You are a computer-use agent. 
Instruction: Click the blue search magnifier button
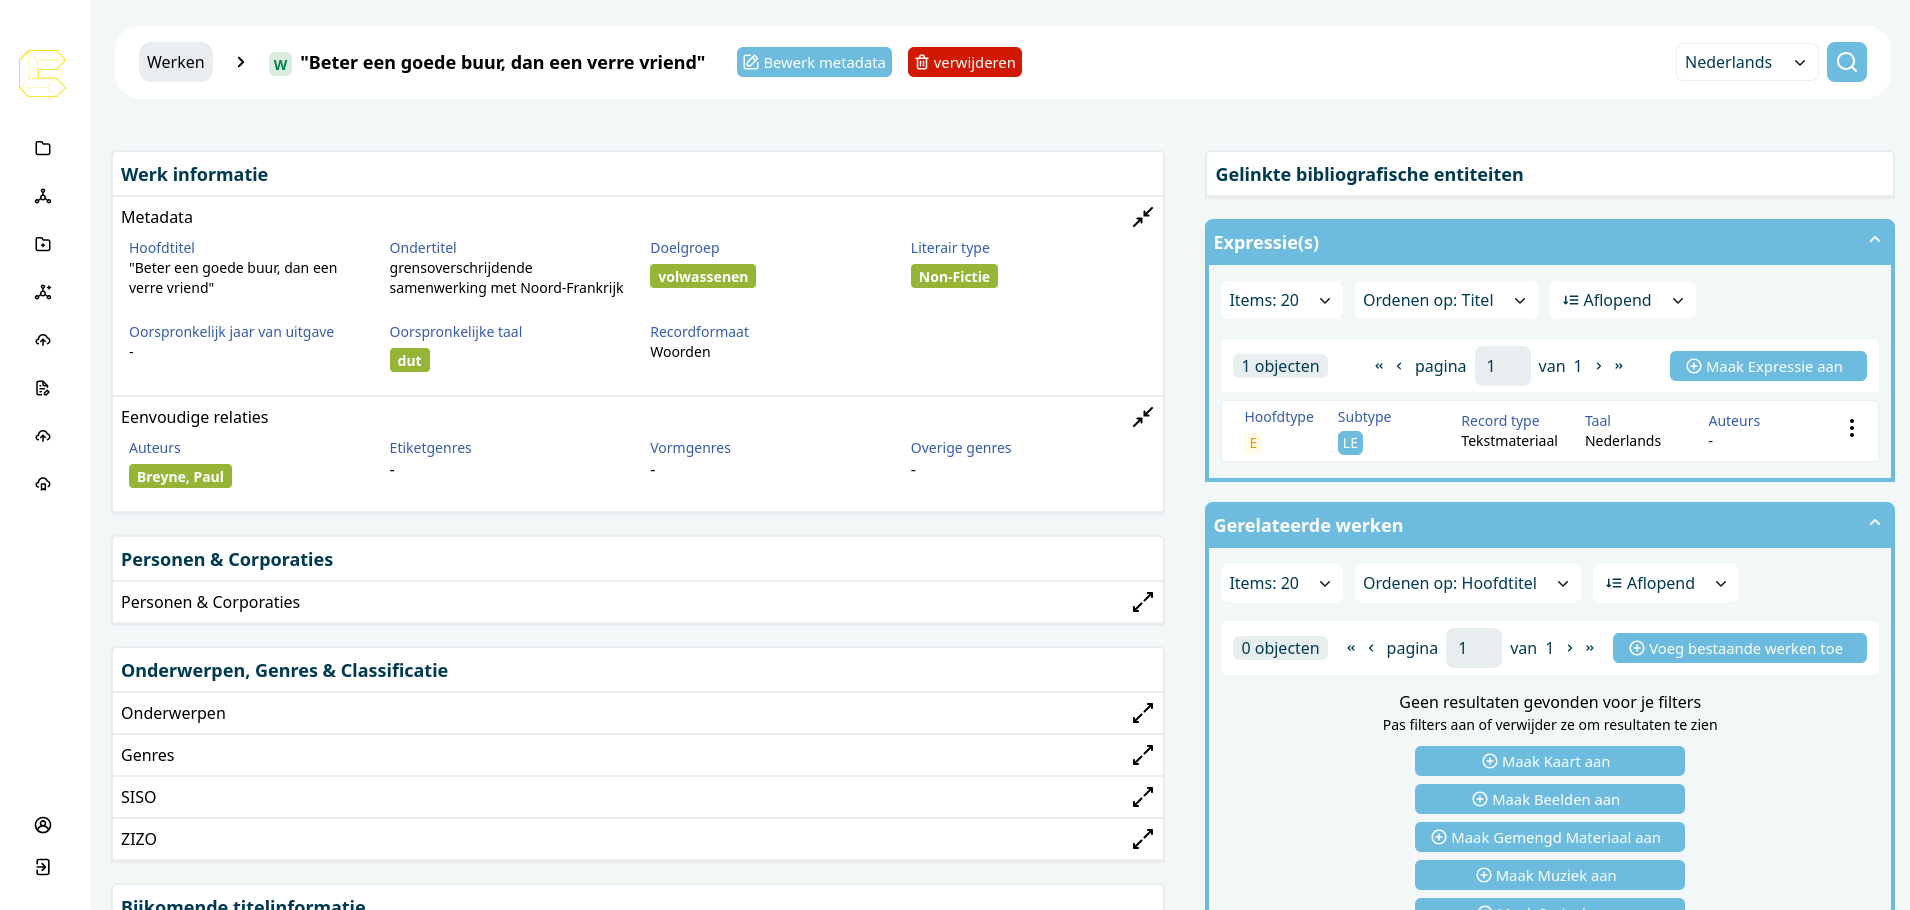click(x=1846, y=62)
